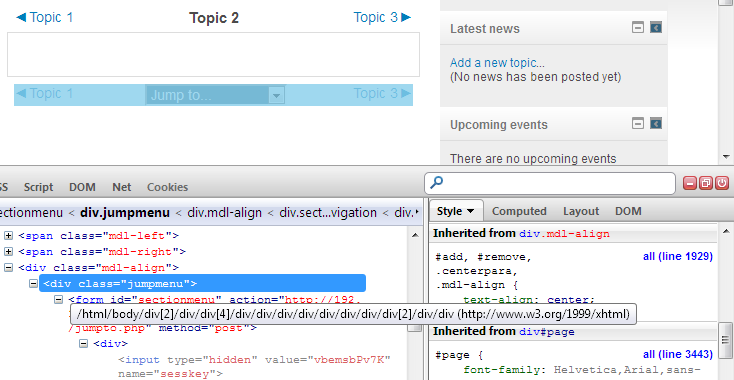
Task: Collapse the Upcoming events block
Action: click(x=638, y=124)
